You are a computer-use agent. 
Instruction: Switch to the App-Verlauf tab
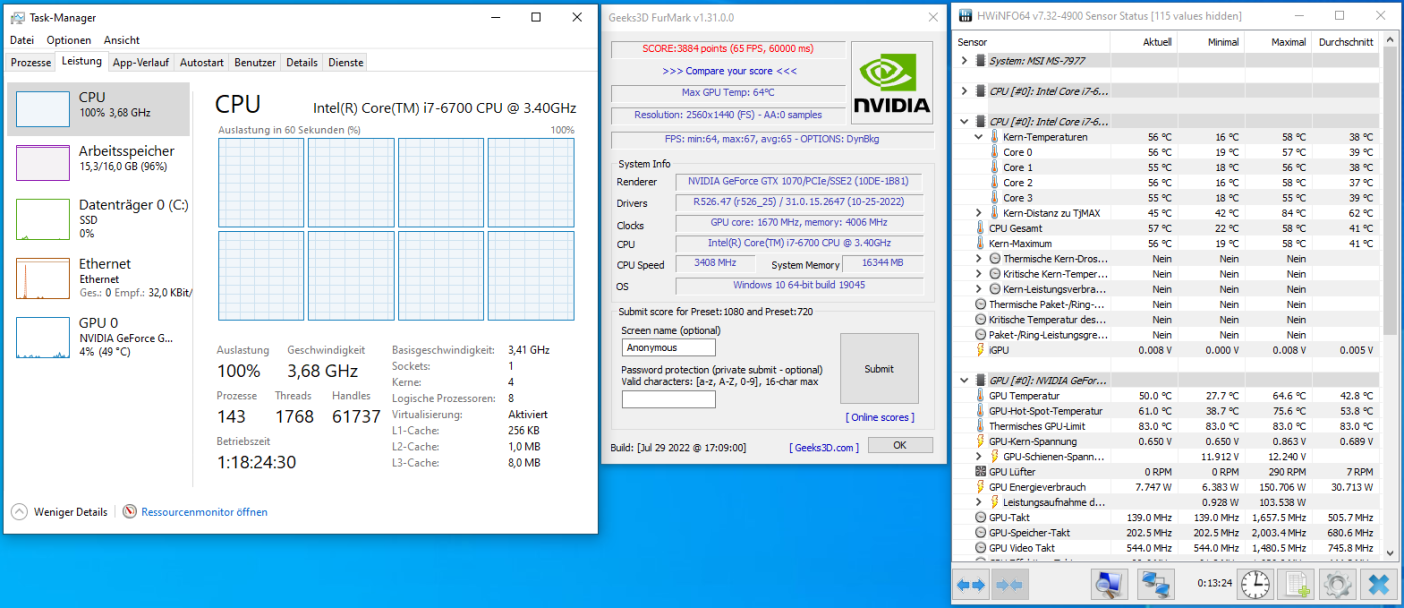point(140,62)
